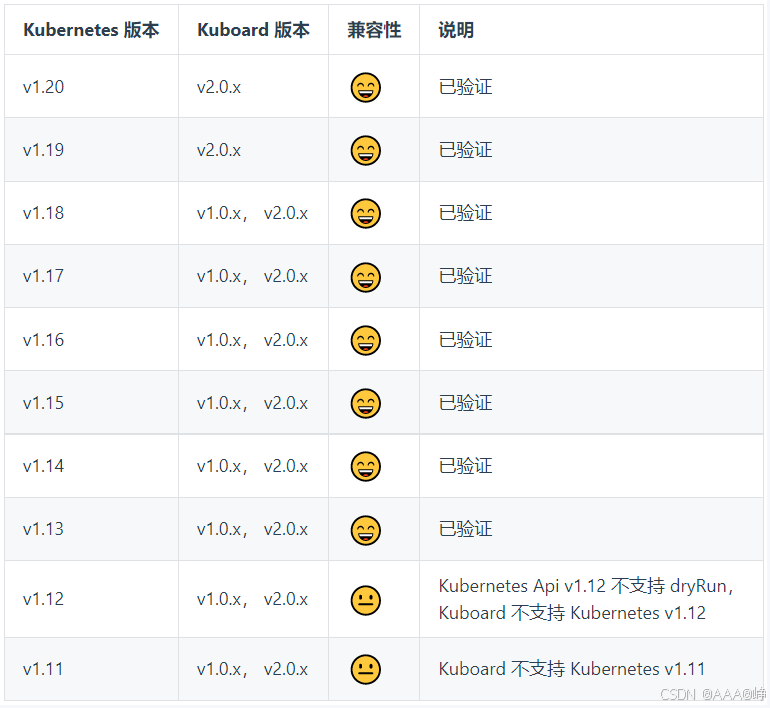The width and height of the screenshot is (770, 708).
Task: Click the 'Kuboard 版本' column header
Action: pos(253,30)
